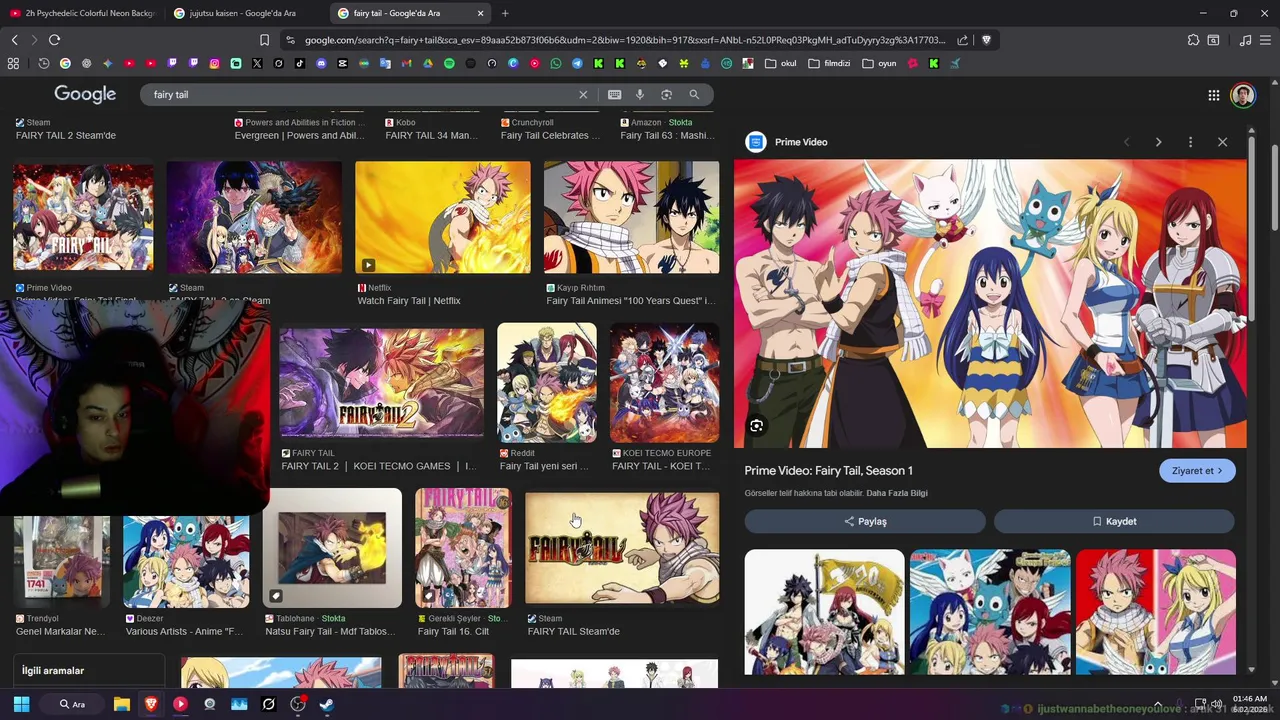Viewport: 1280px width, 720px height.
Task: Open the Spotify bookmark icon
Action: click(449, 63)
